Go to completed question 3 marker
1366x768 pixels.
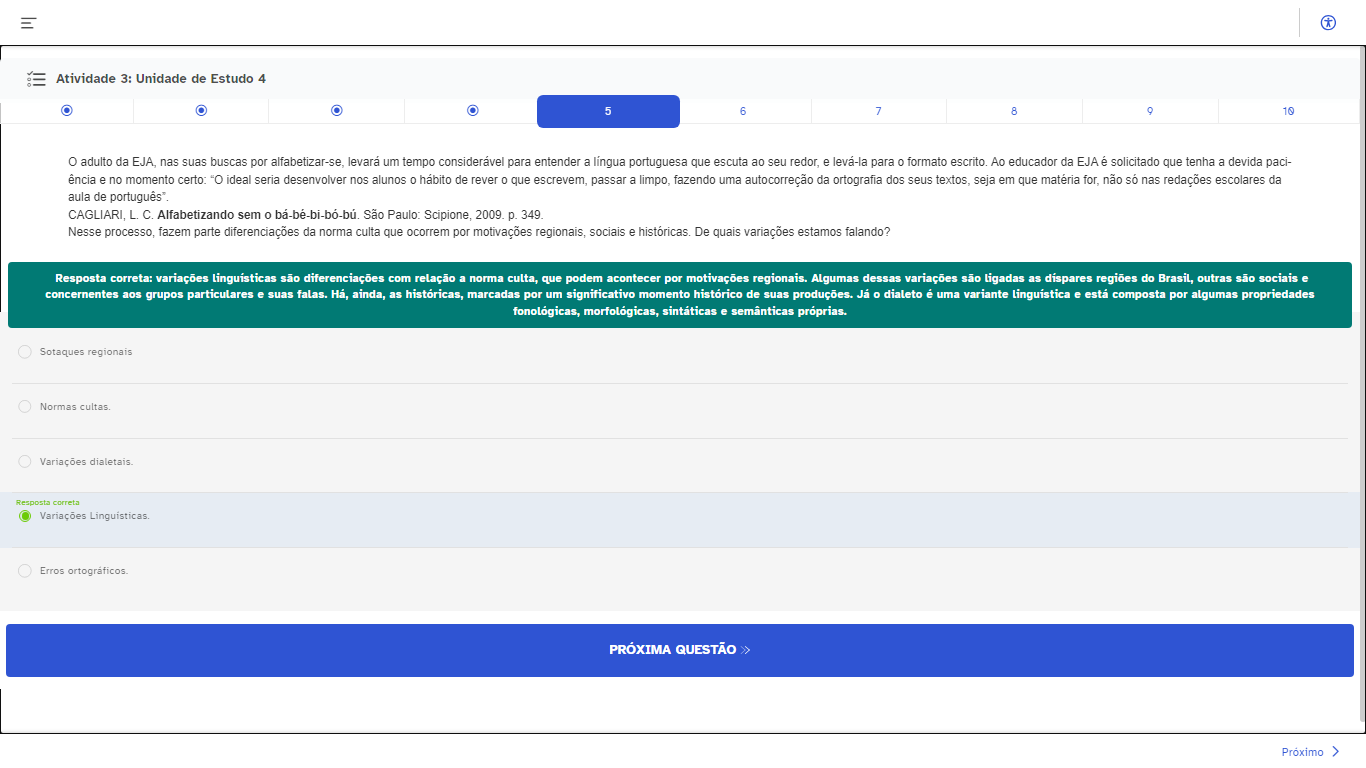(337, 110)
